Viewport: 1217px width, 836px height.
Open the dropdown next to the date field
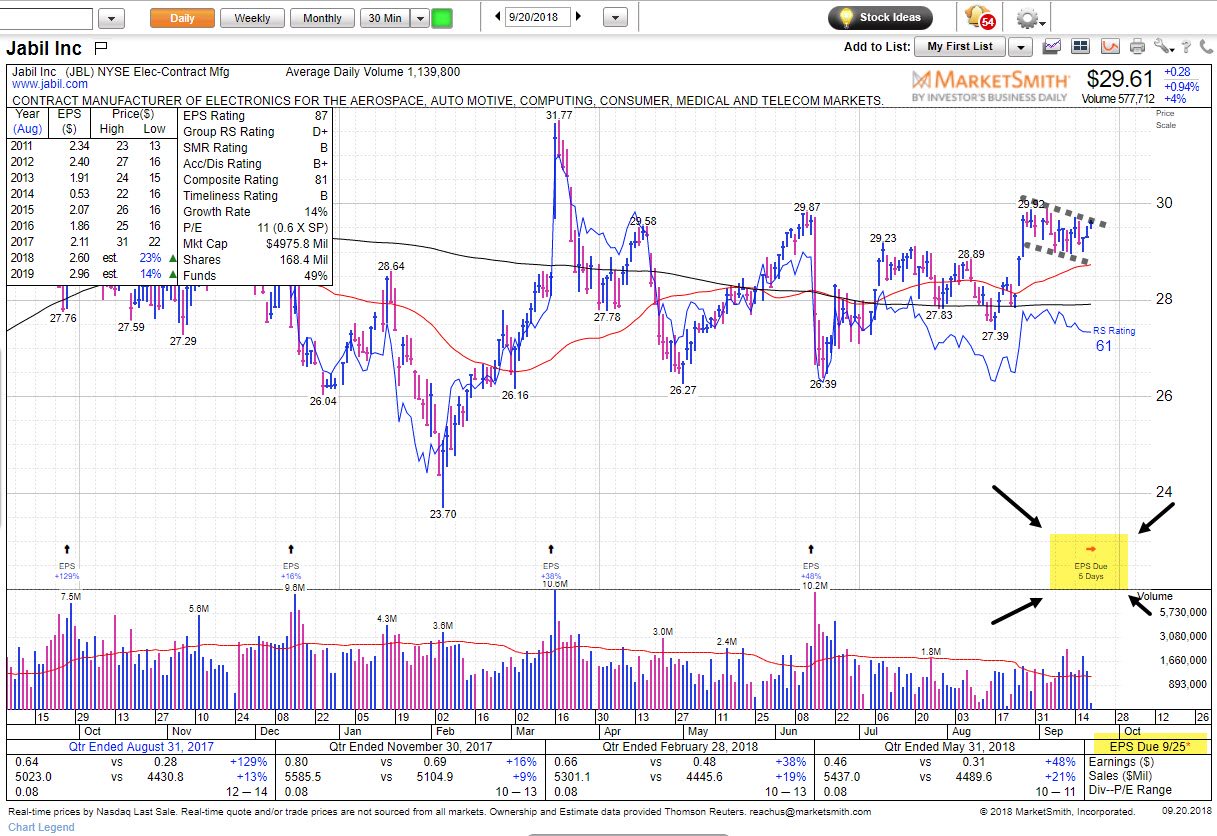tap(617, 18)
